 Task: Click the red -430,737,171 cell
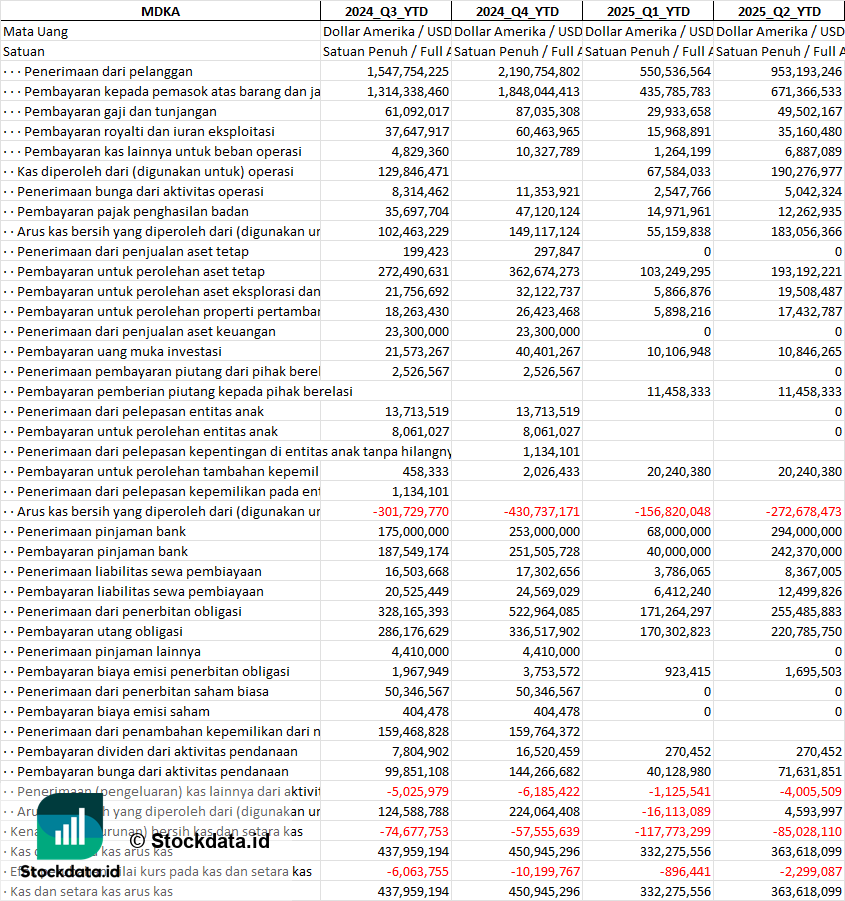(x=517, y=511)
